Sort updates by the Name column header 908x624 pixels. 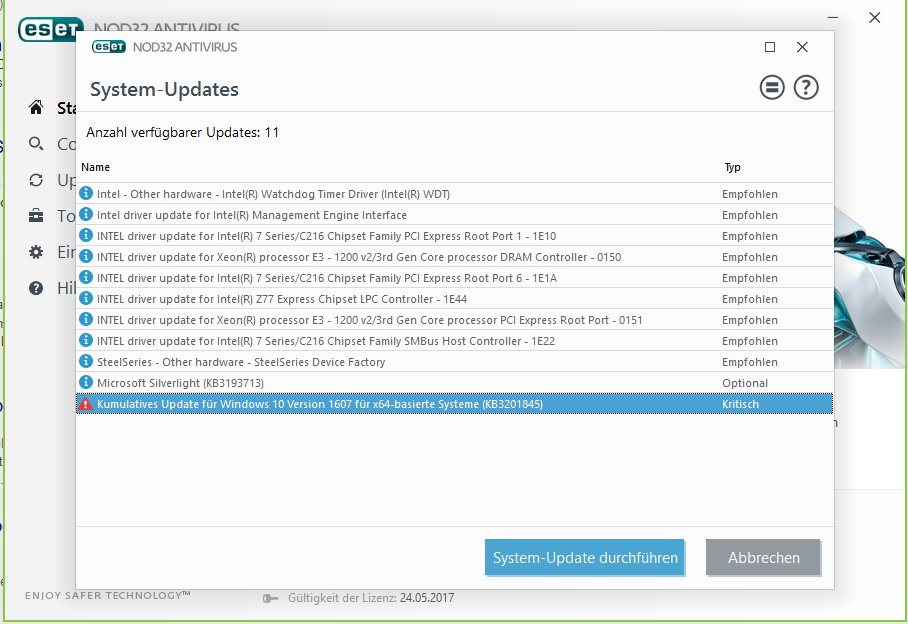(x=96, y=167)
